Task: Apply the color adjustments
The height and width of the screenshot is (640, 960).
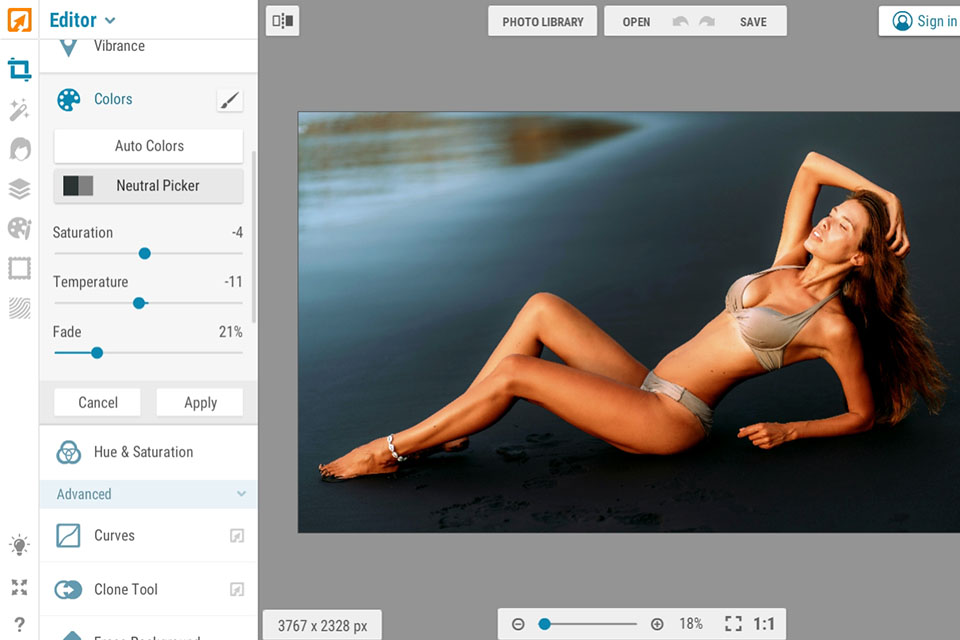Action: tap(200, 402)
